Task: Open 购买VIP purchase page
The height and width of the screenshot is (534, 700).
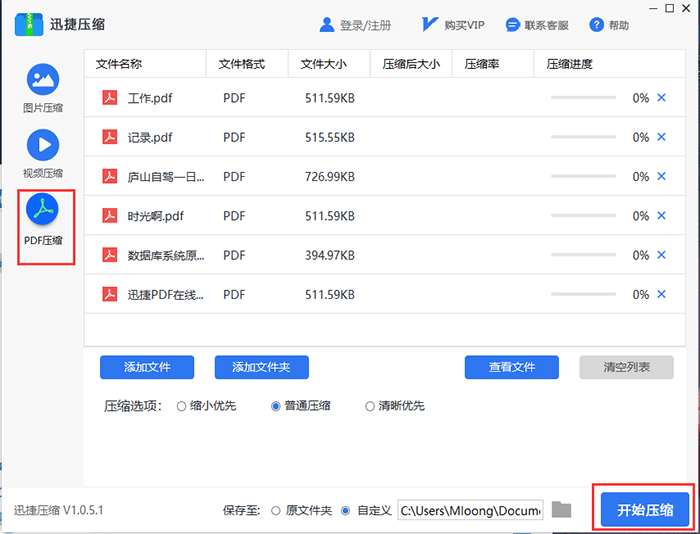Action: (453, 25)
